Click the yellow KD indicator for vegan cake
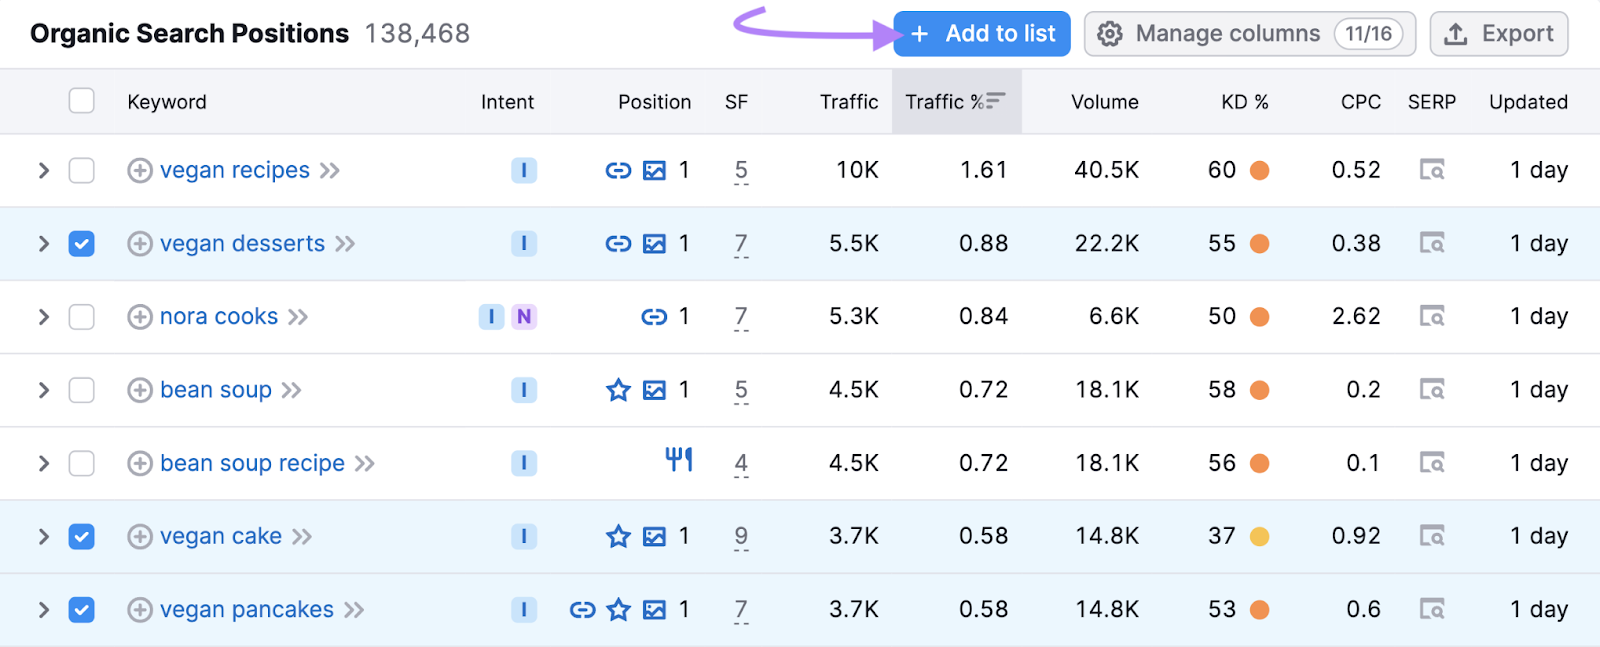 tap(1260, 537)
